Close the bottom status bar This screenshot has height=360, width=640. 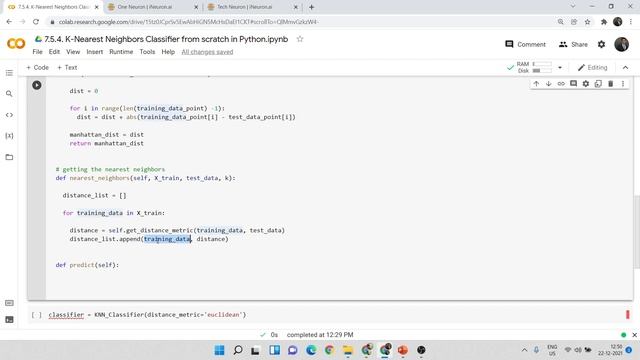pyautogui.click(x=634, y=335)
